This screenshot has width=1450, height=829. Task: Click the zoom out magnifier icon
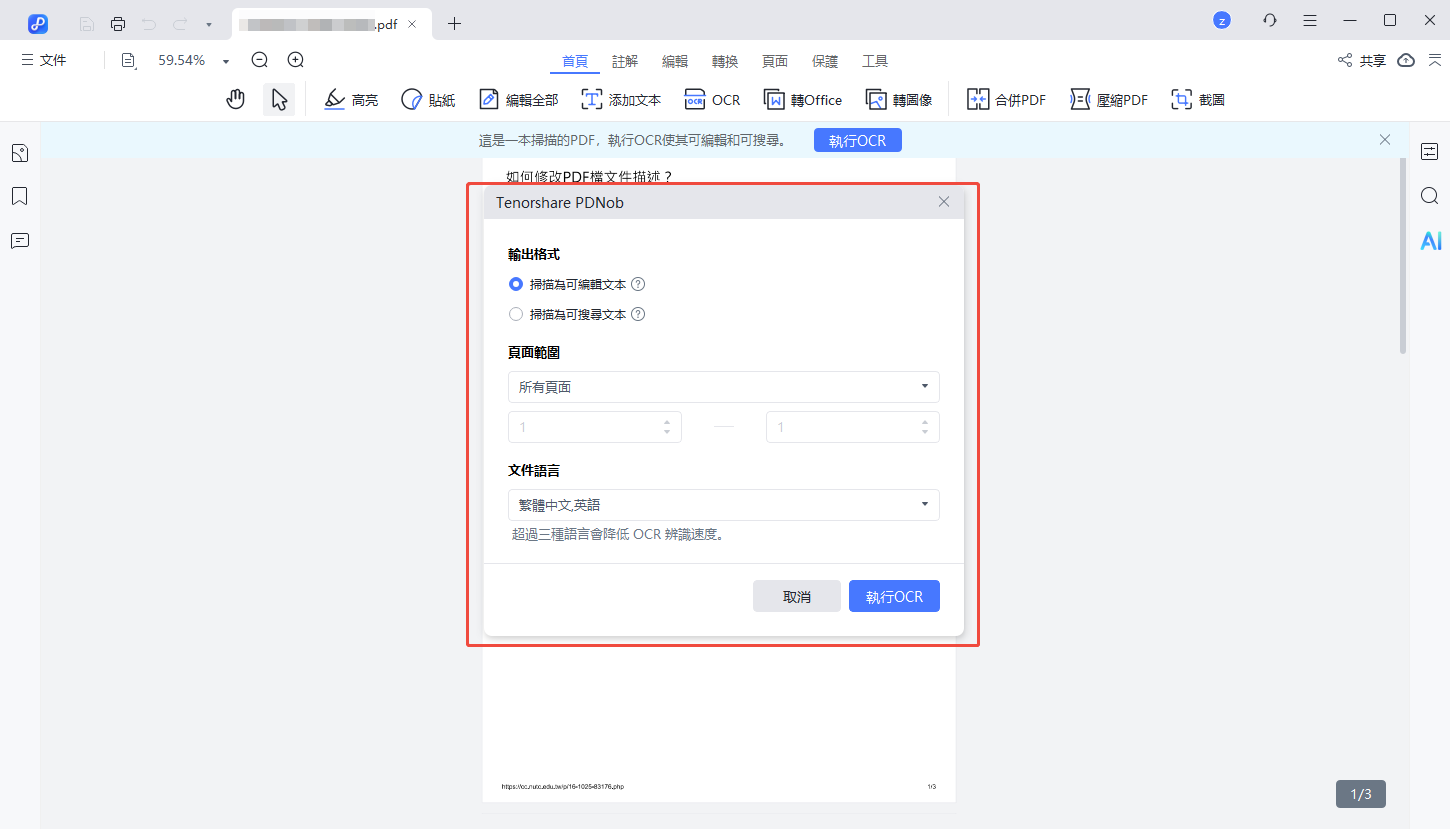point(260,60)
